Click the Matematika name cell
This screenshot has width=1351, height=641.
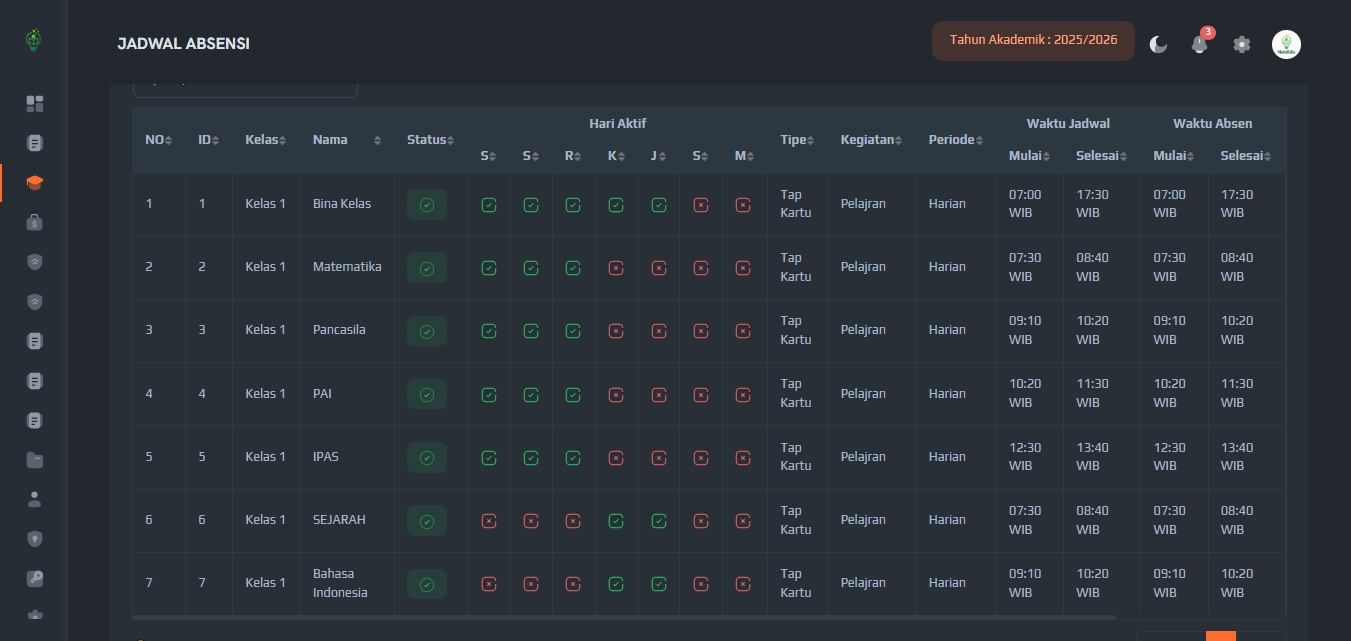(347, 267)
